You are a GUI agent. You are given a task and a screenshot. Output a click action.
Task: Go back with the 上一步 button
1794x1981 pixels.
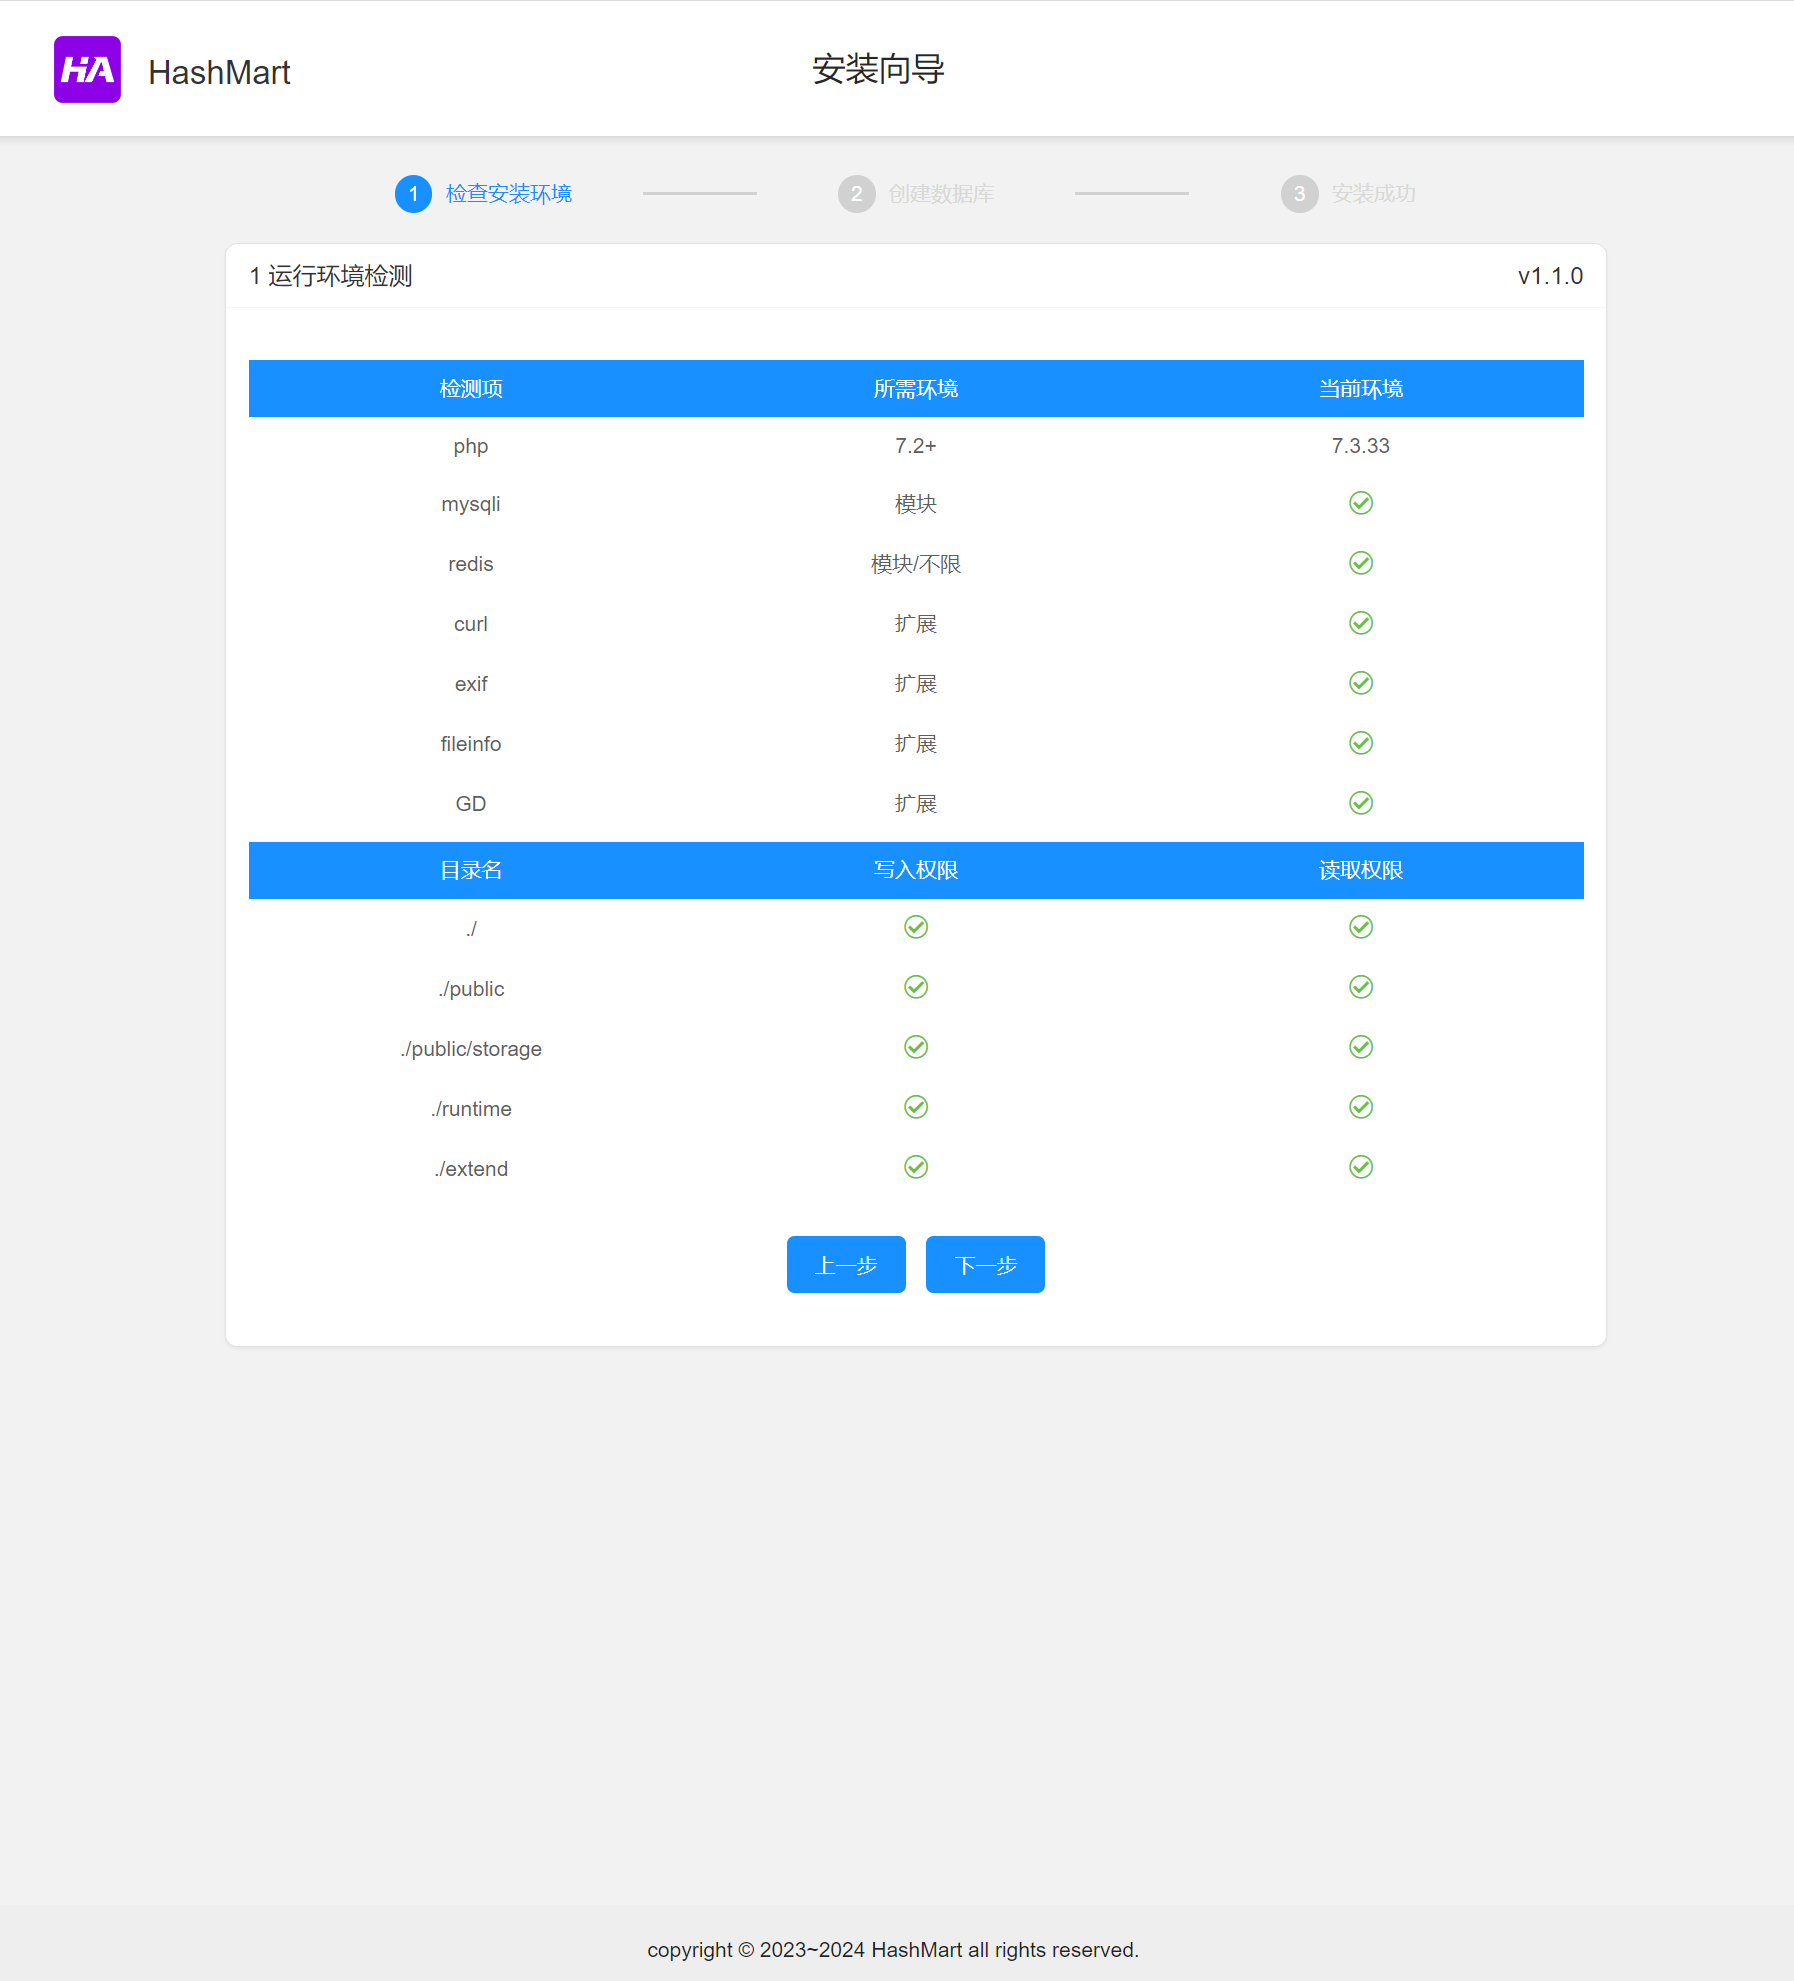[846, 1265]
